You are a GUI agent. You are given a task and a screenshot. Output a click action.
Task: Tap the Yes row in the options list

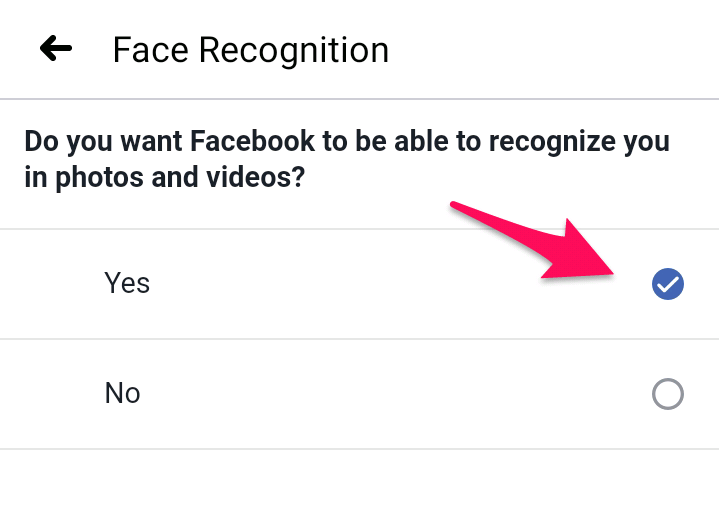click(x=359, y=285)
